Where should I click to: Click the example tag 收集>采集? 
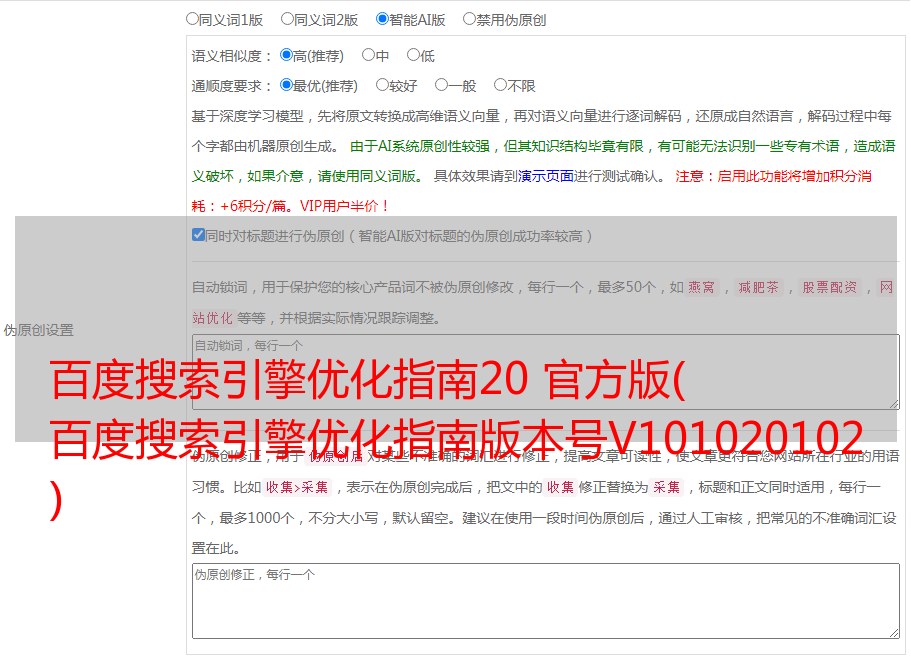(x=297, y=487)
